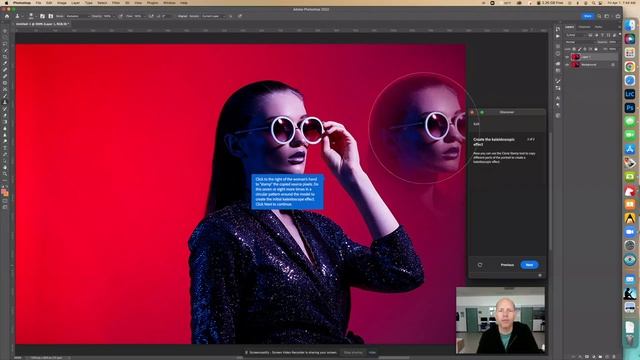
Task: Click the reset icon in Discover panel
Action: (x=480, y=264)
